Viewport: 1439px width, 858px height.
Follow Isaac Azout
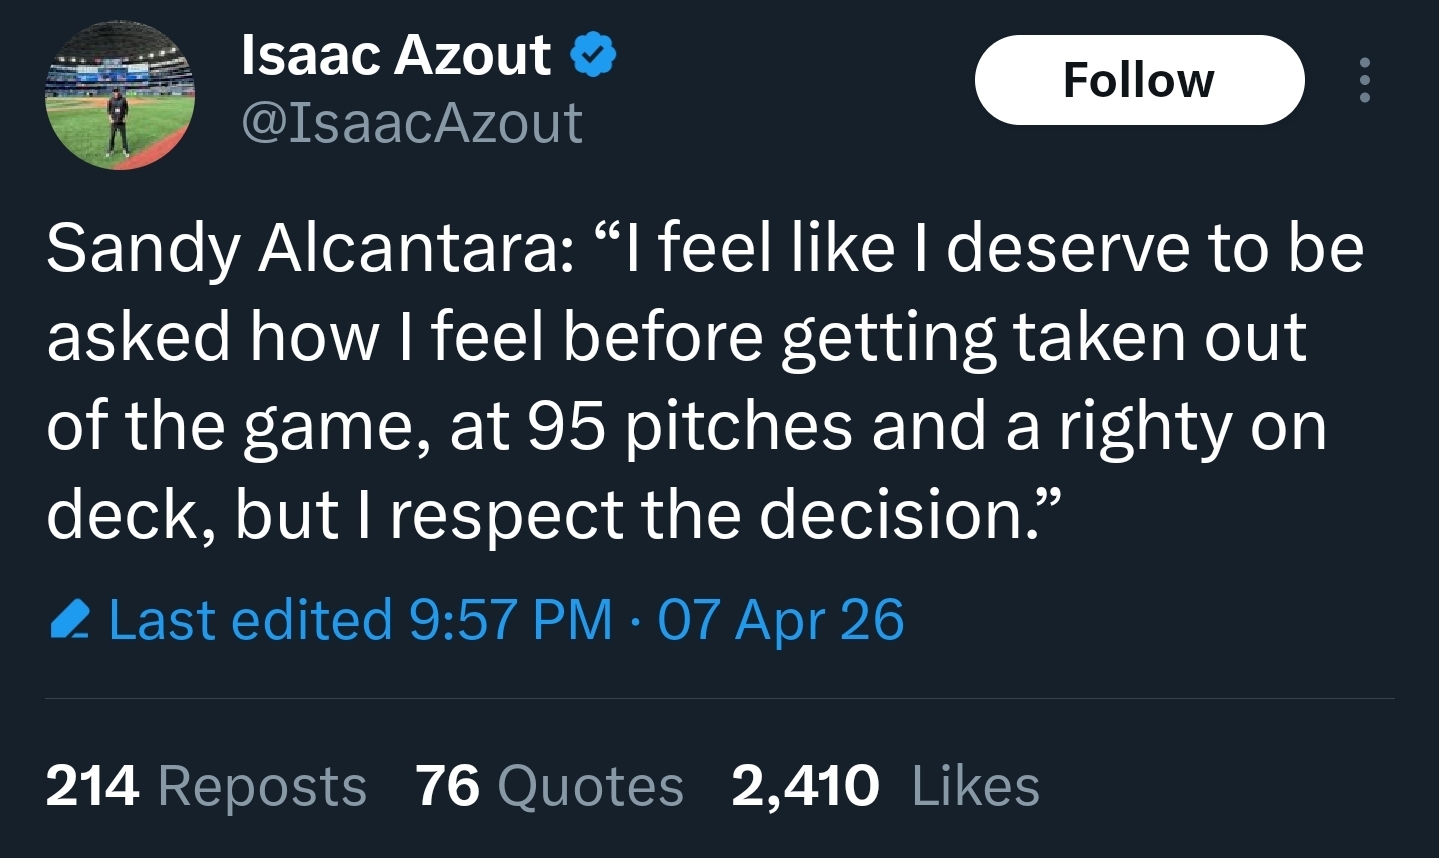point(1139,80)
